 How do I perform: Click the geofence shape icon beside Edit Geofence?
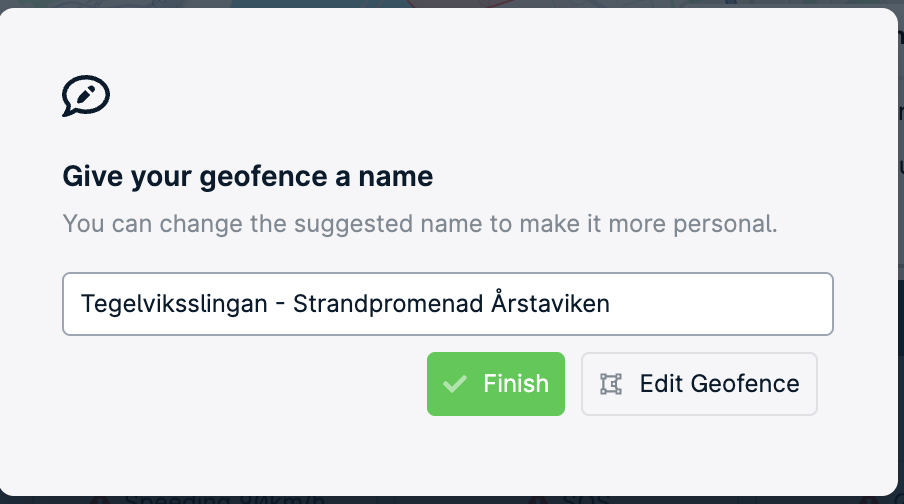coord(611,384)
